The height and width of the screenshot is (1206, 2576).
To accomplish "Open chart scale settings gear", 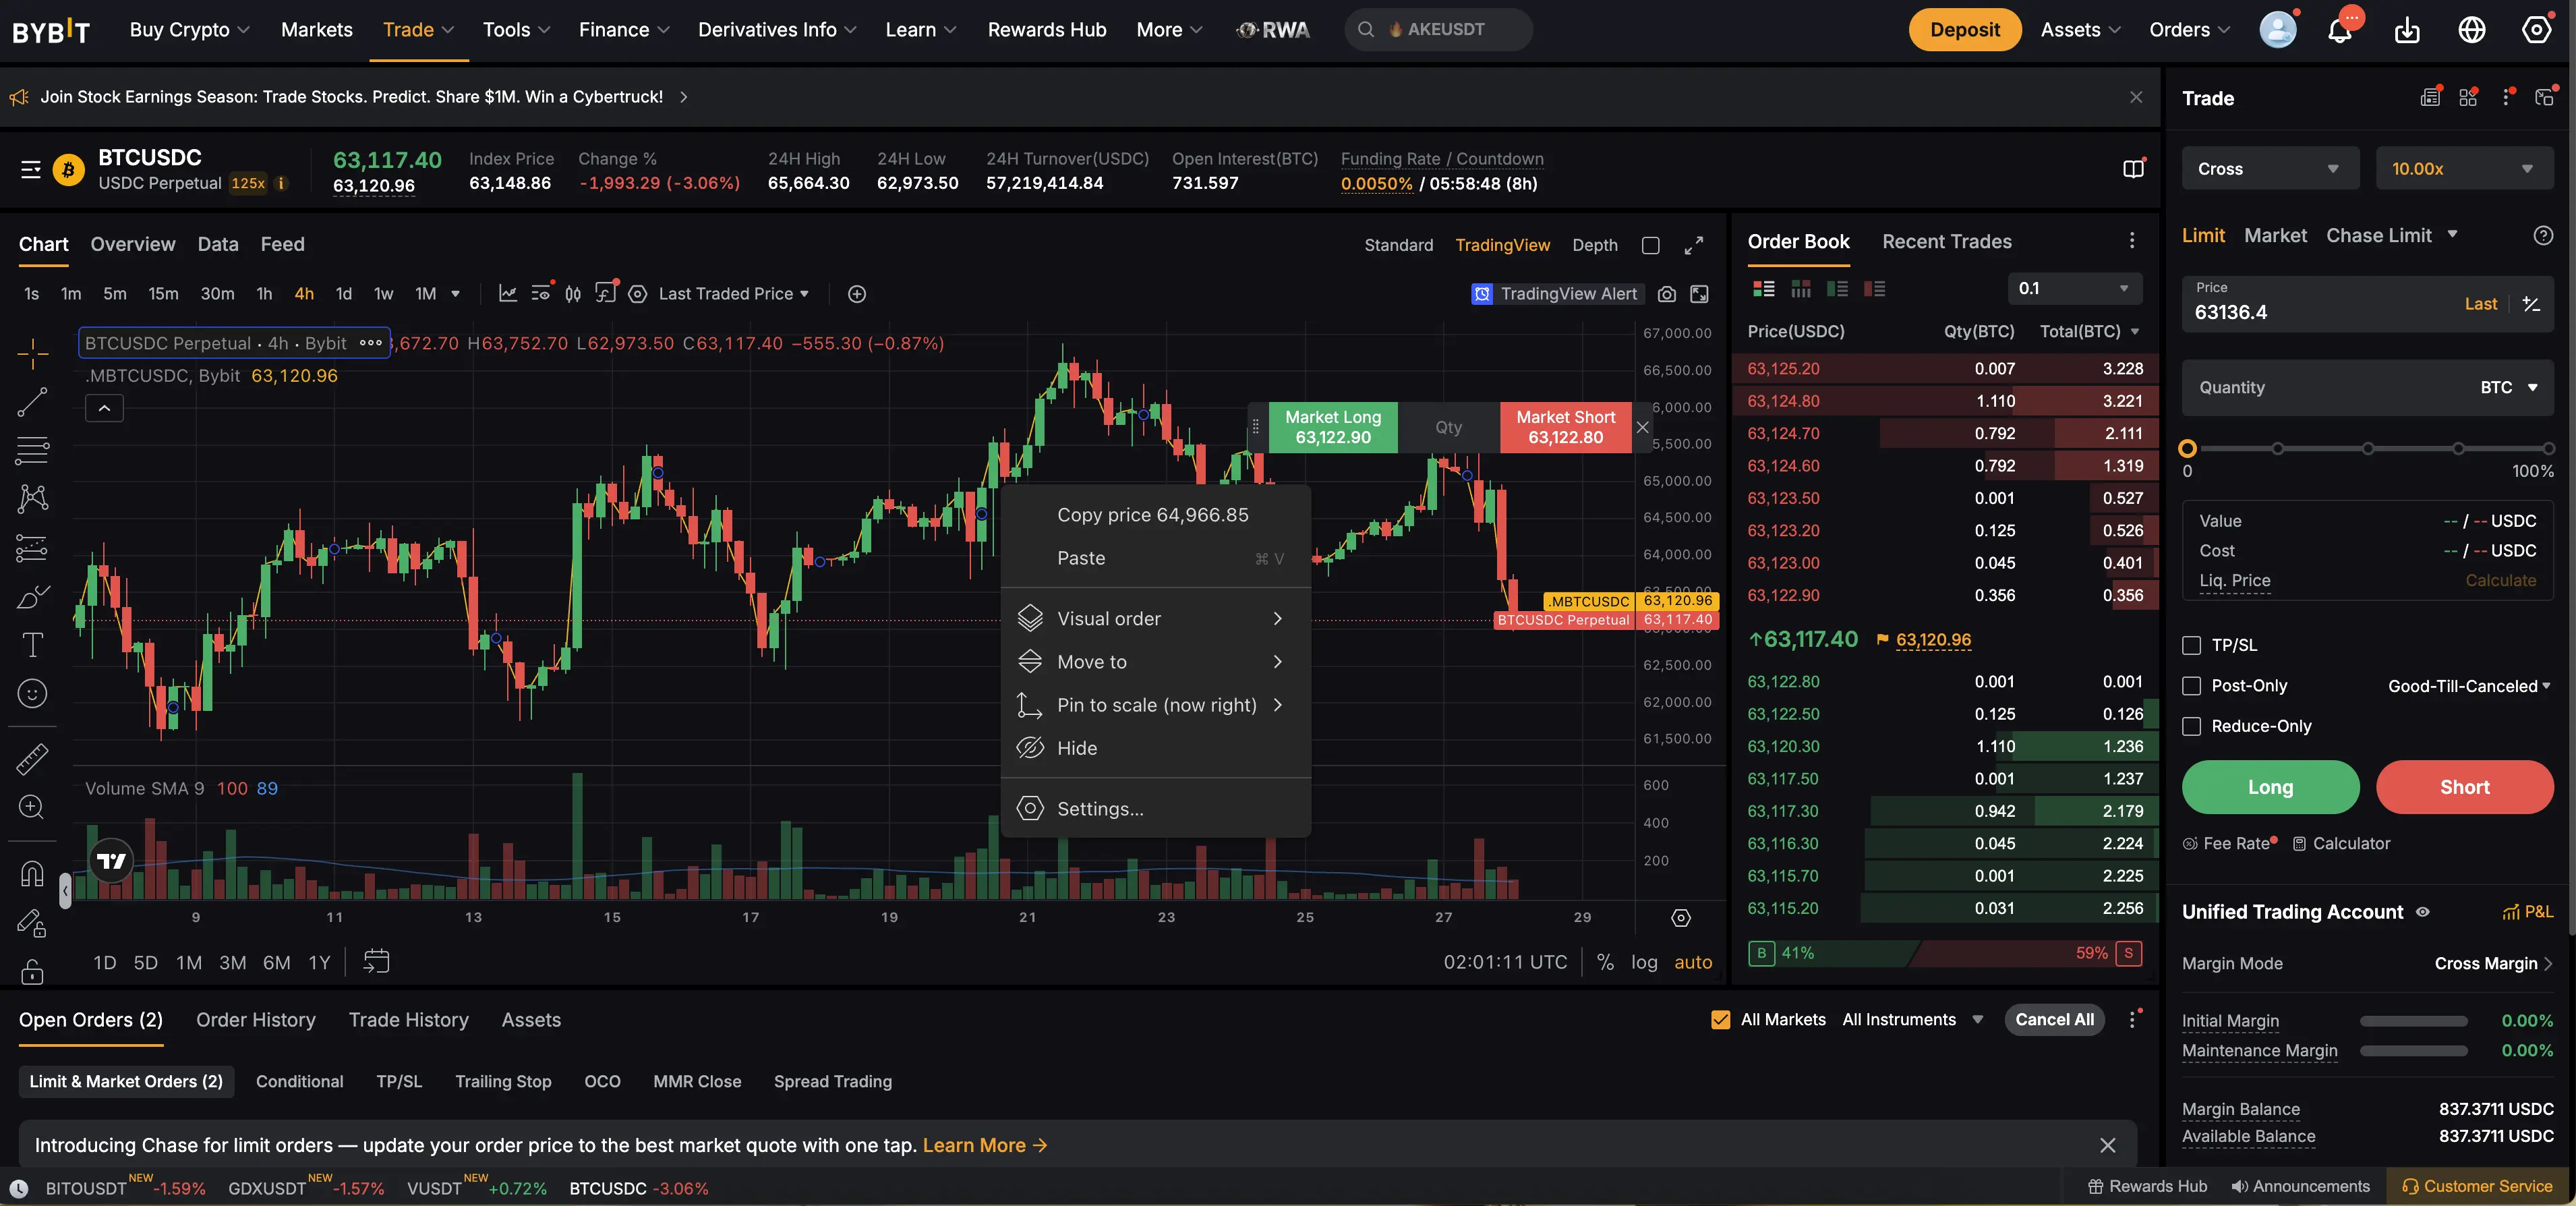I will click(1681, 918).
